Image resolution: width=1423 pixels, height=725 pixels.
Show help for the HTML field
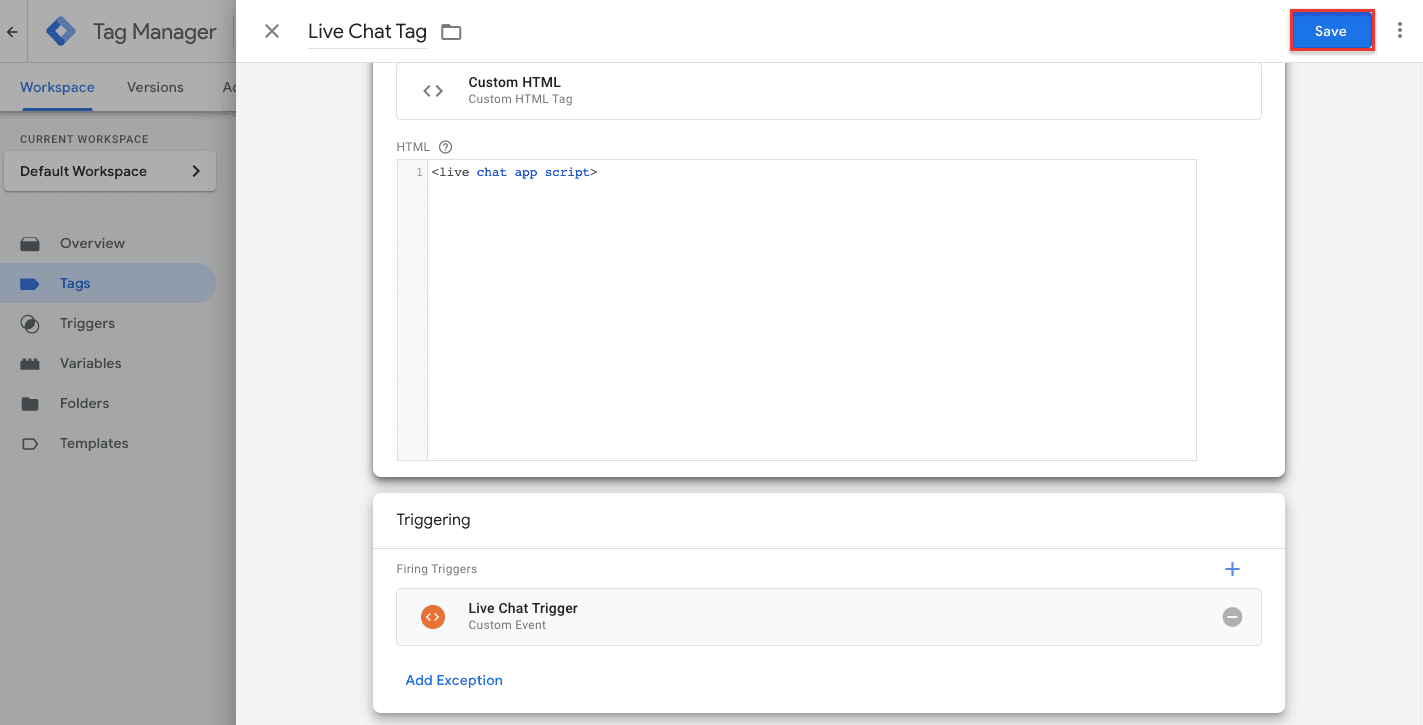tap(446, 147)
